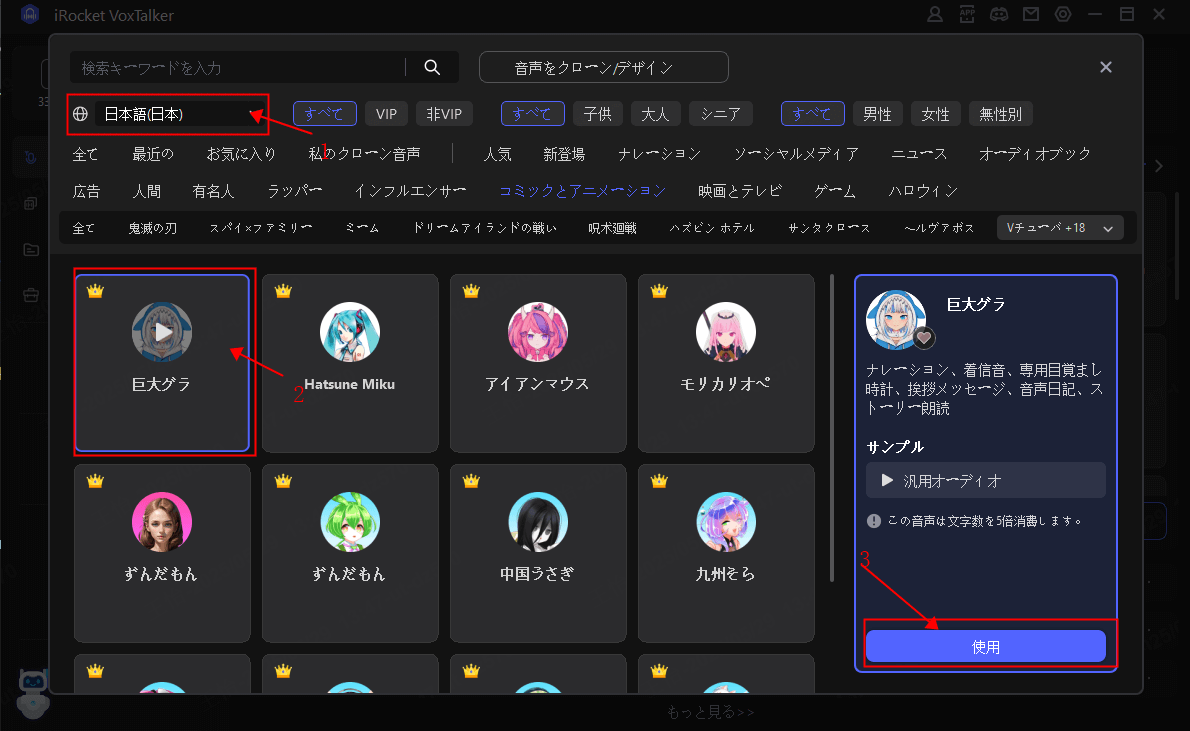1190x731 pixels.
Task: Click the crown icon on Hatsune Miku card
Action: click(x=283, y=291)
